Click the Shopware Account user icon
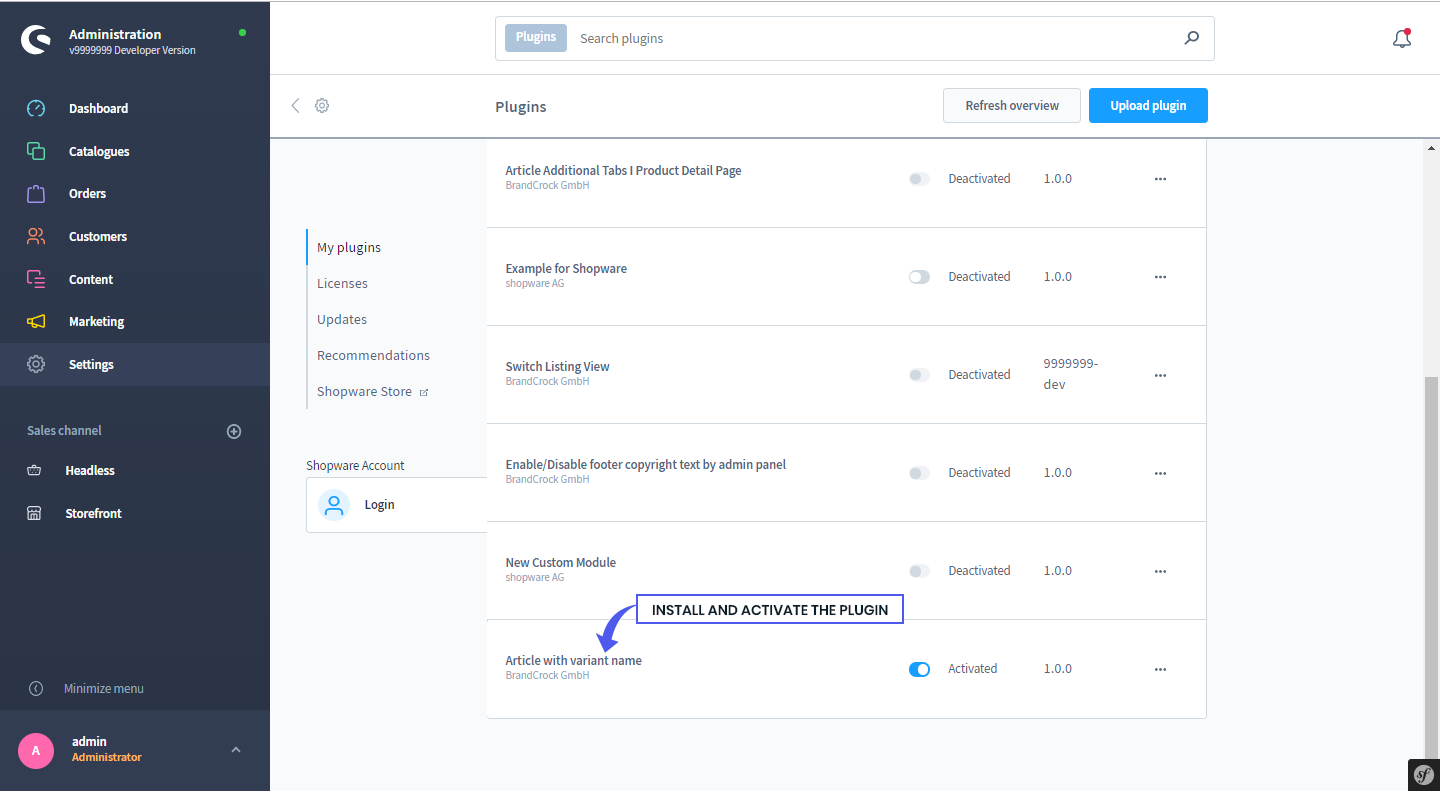This screenshot has height=791, width=1440. tap(334, 504)
